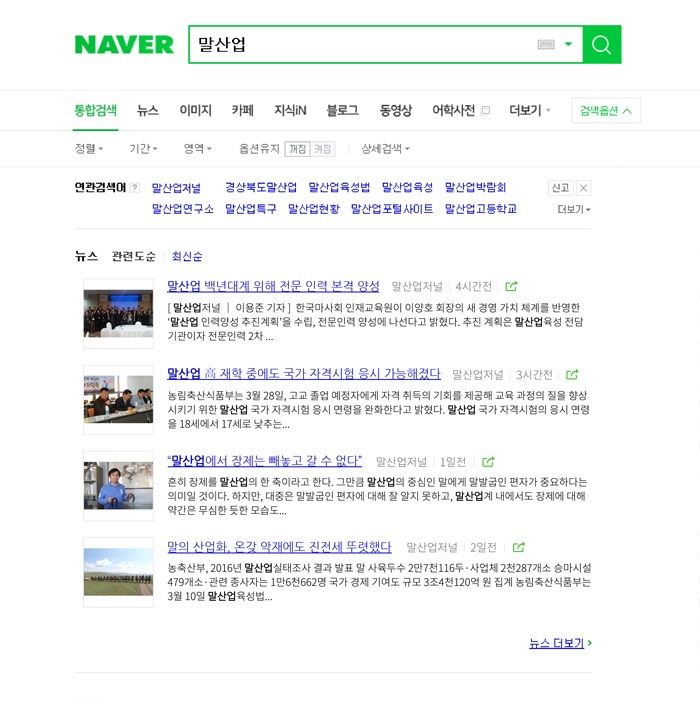Switch to the 이미지 tab

coord(195,110)
